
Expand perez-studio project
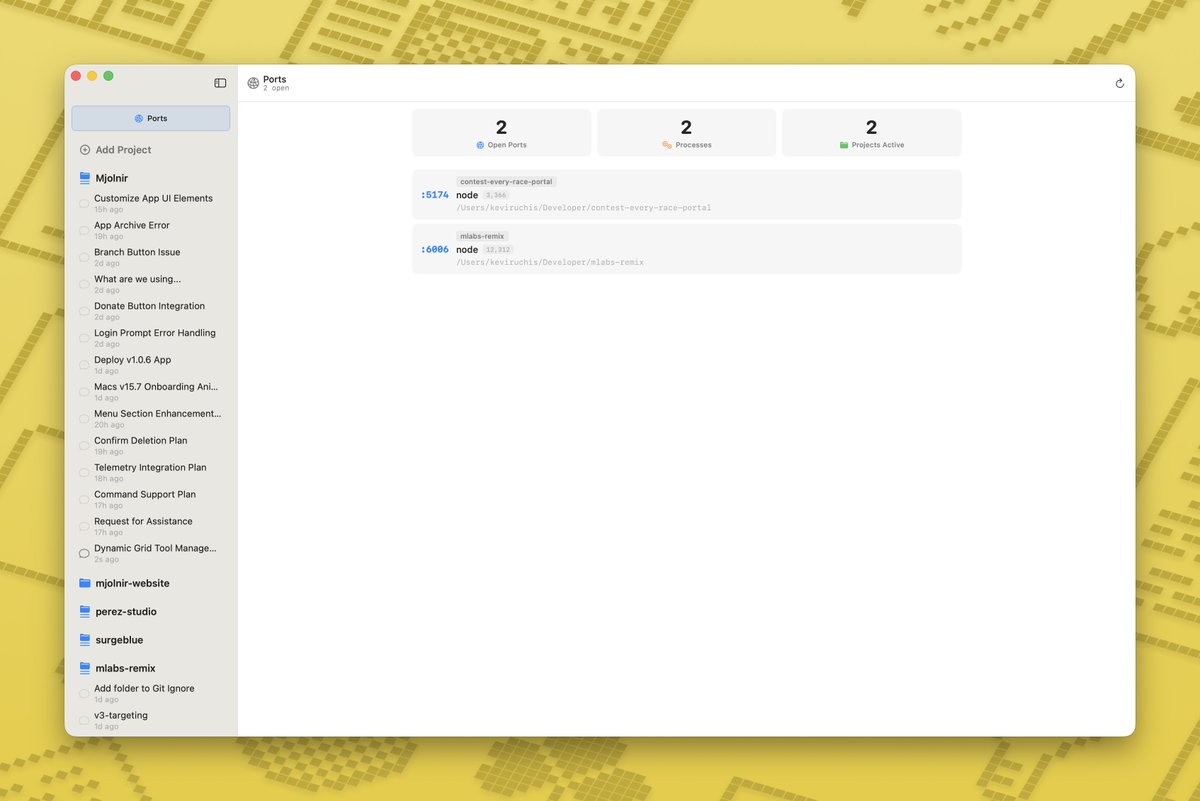coord(126,611)
